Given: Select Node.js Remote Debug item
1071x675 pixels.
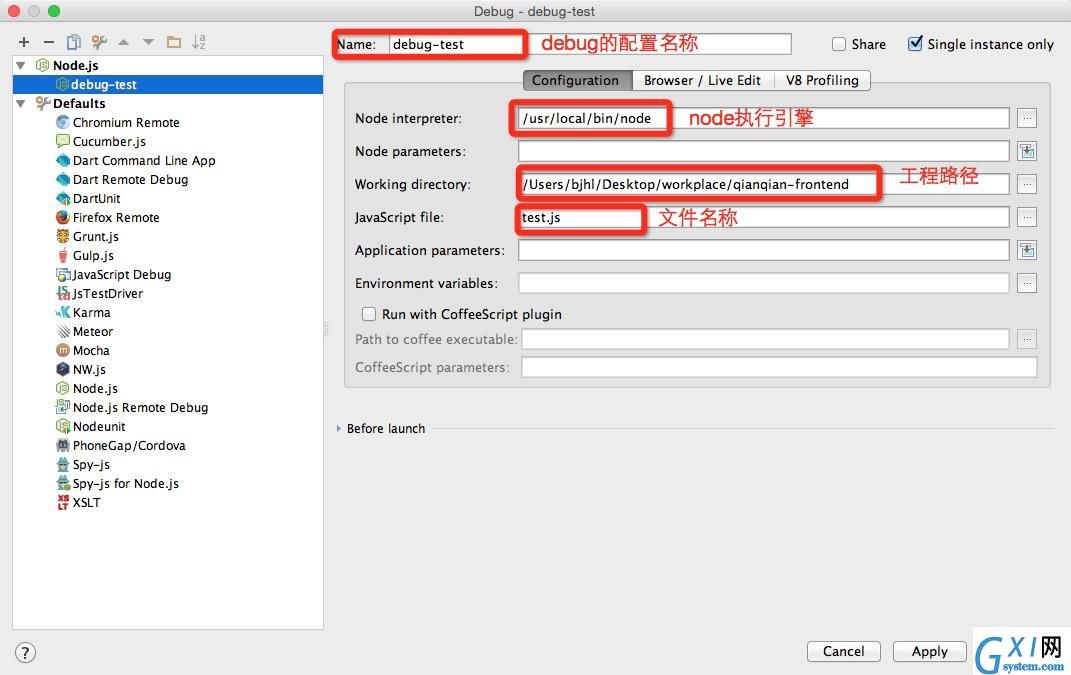Looking at the screenshot, I should pyautogui.click(x=140, y=408).
